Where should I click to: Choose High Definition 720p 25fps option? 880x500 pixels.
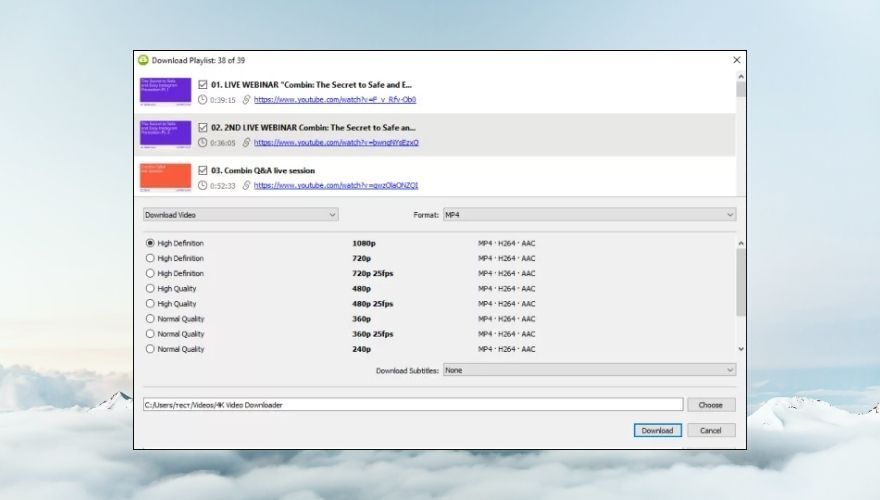(150, 273)
